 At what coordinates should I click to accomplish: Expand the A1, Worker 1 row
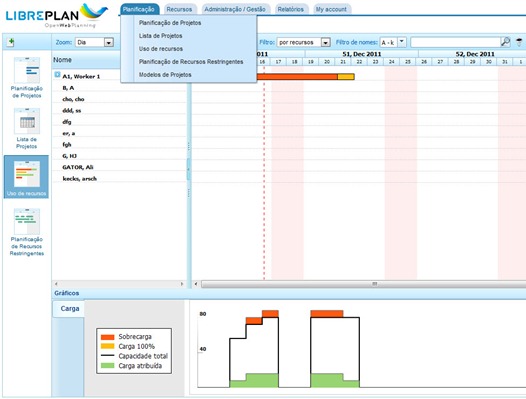click(57, 75)
